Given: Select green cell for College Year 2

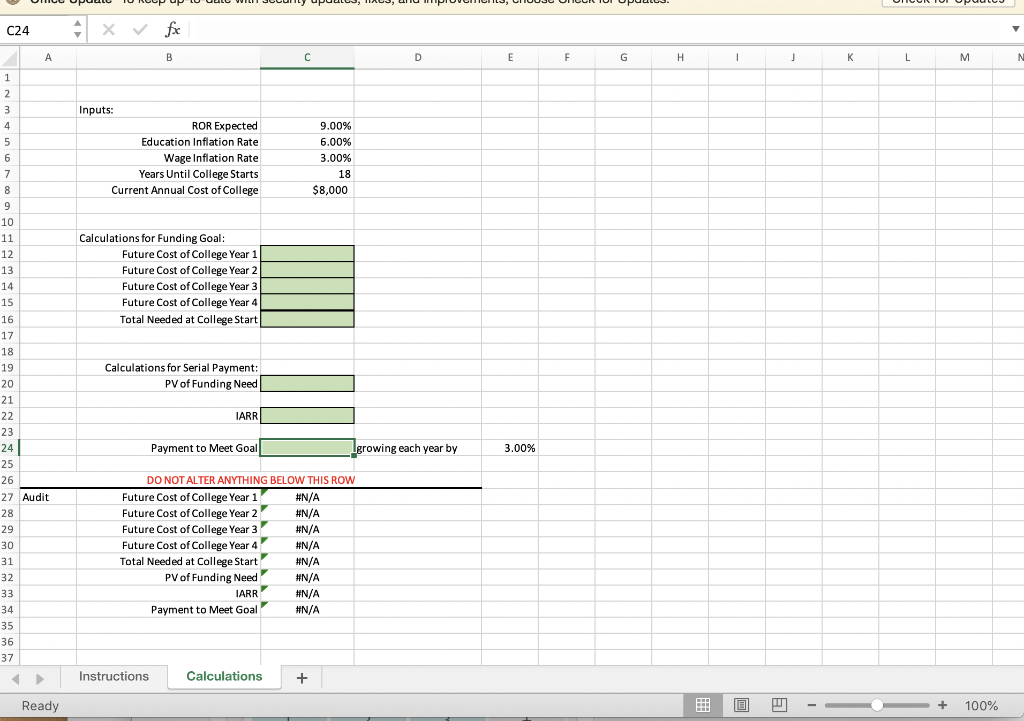Looking at the screenshot, I should pos(307,270).
